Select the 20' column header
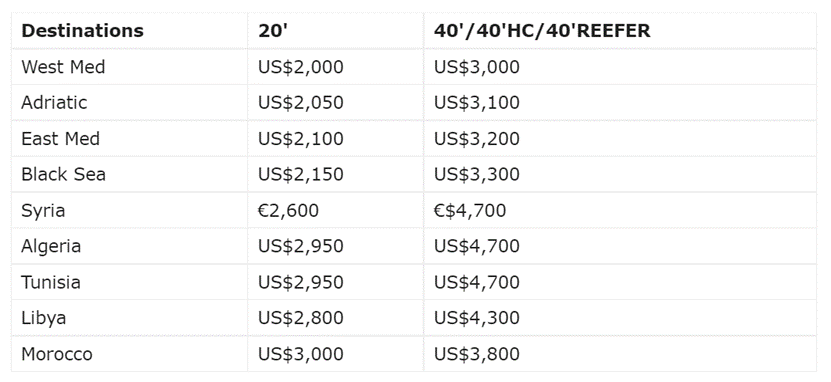The width and height of the screenshot is (831, 382). (335, 31)
